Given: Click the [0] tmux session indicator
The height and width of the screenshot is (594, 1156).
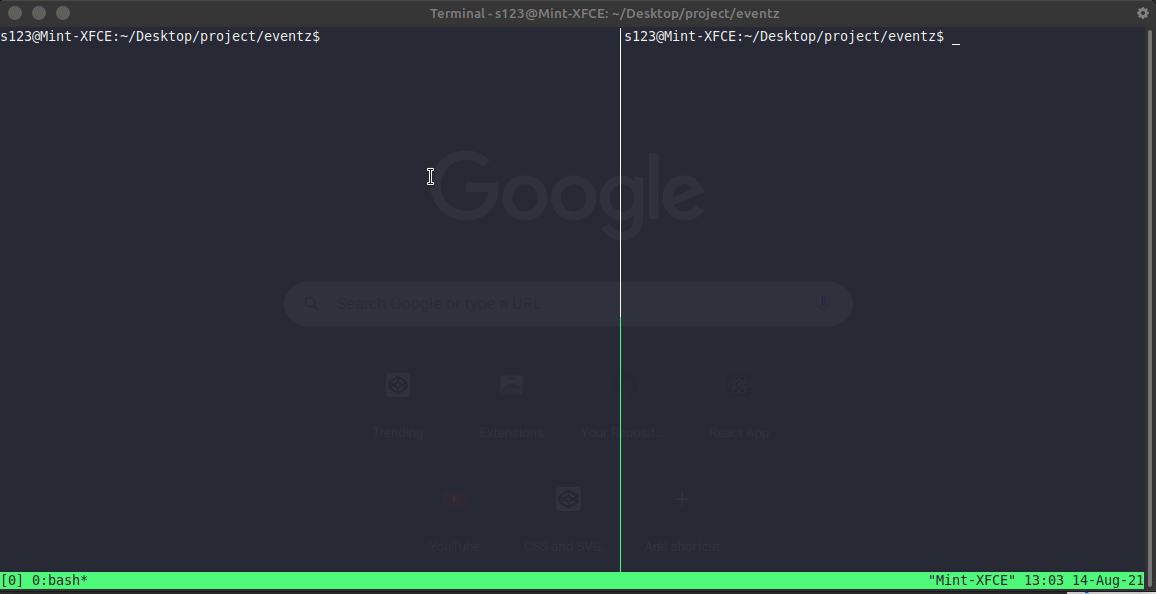Looking at the screenshot, I should (12, 580).
